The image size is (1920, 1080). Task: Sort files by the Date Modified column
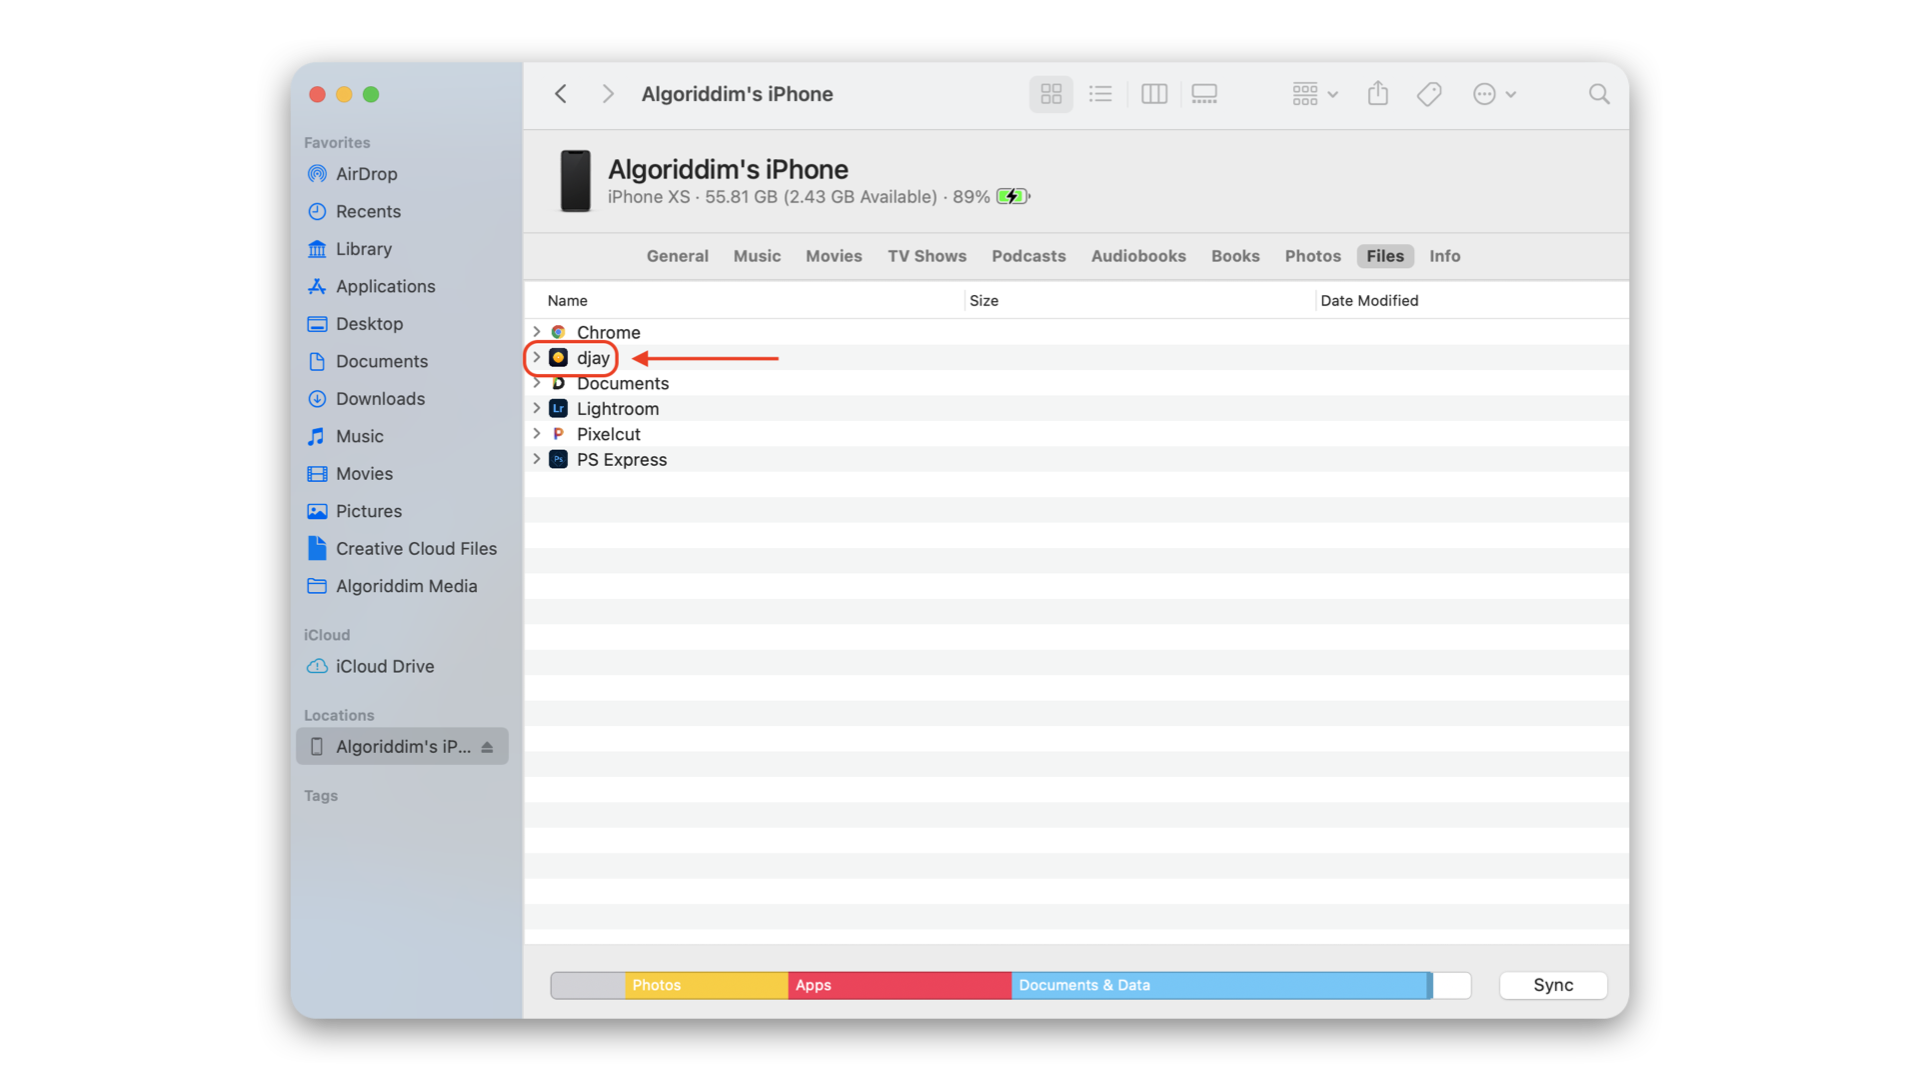coord(1369,300)
